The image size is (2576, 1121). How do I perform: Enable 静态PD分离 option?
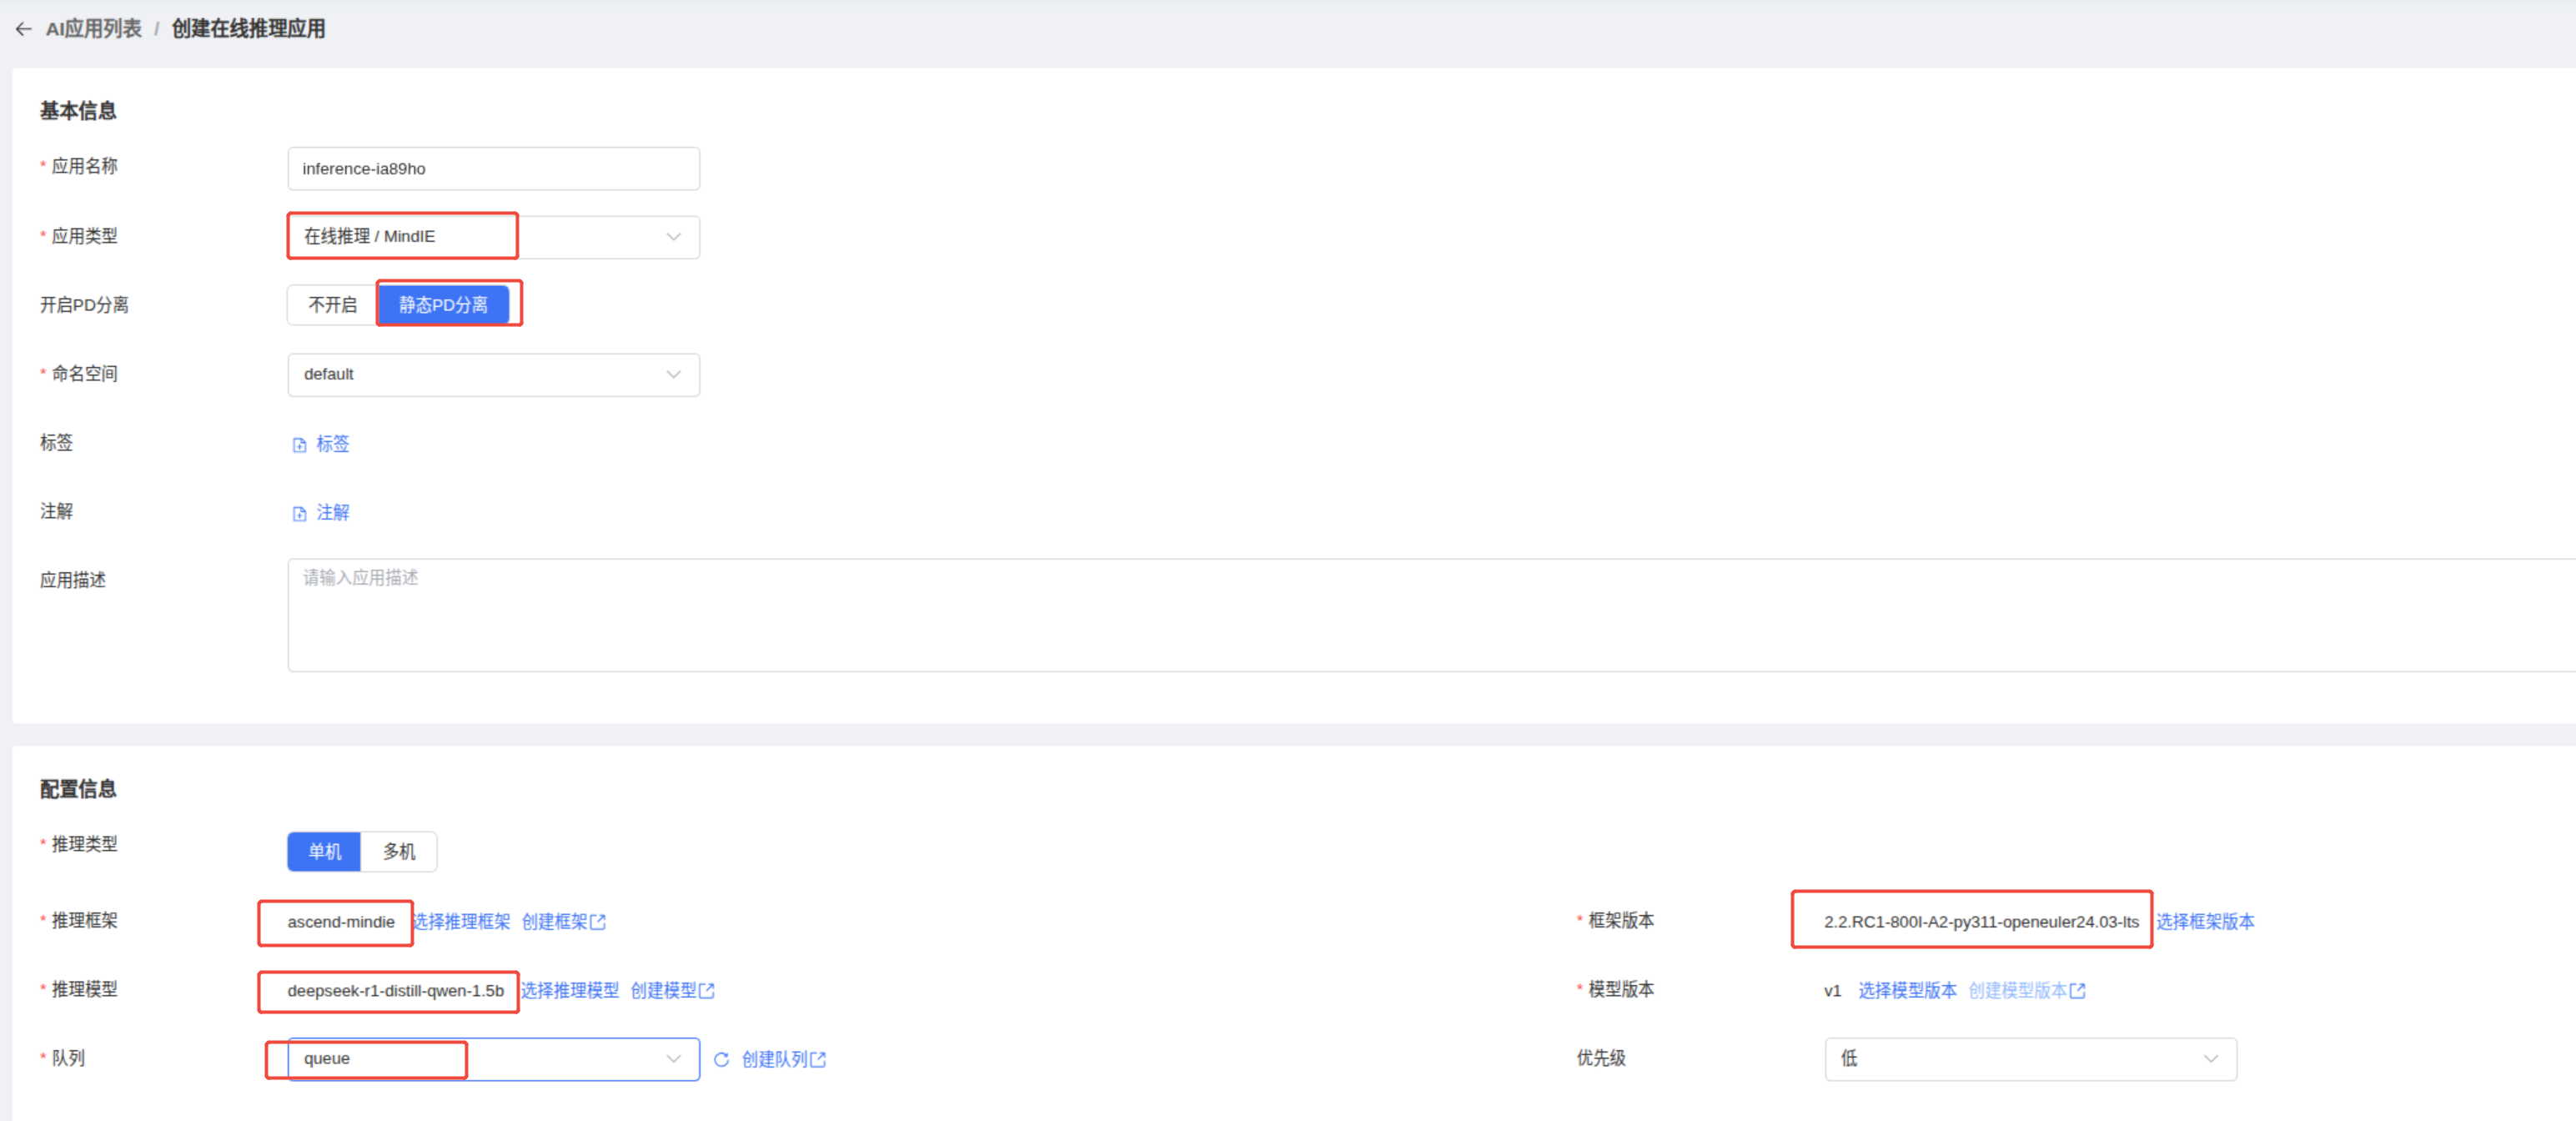(x=443, y=305)
